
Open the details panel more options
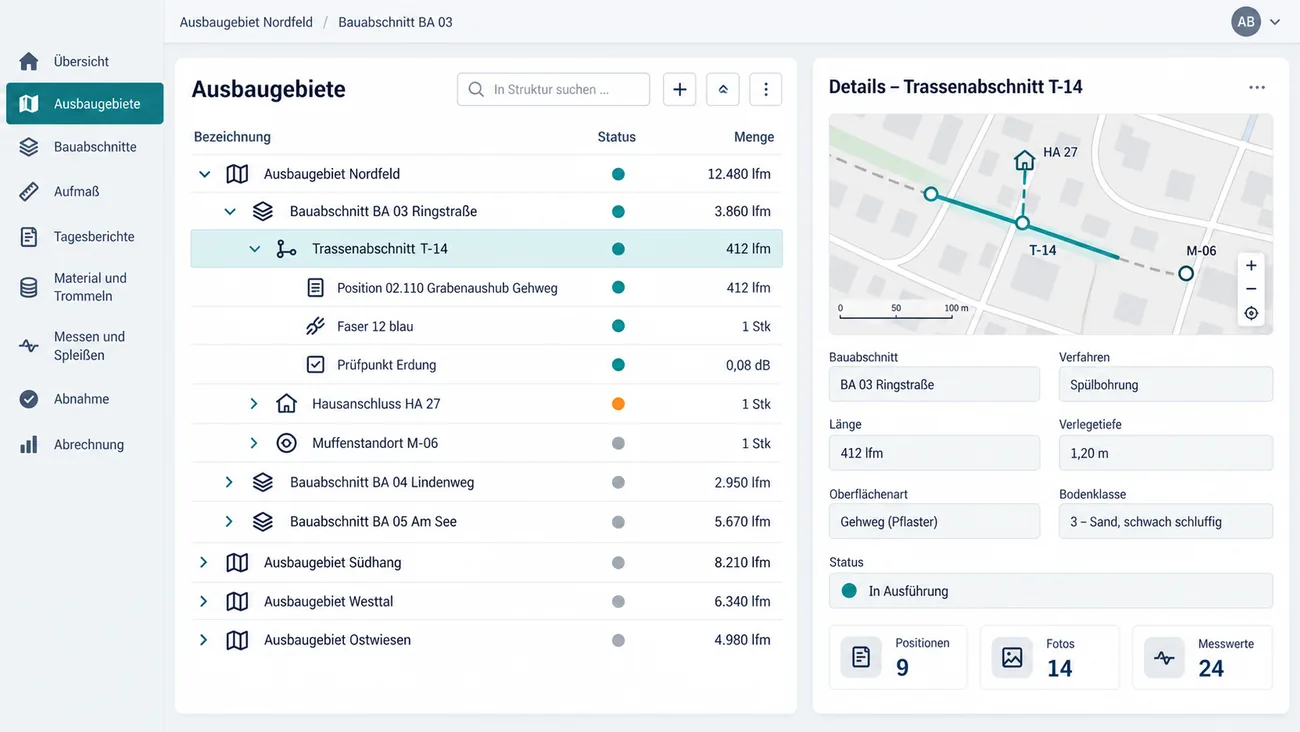1257,87
